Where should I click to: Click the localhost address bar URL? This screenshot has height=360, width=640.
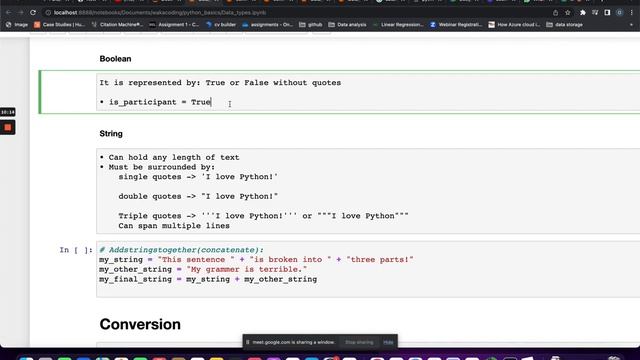pos(160,13)
